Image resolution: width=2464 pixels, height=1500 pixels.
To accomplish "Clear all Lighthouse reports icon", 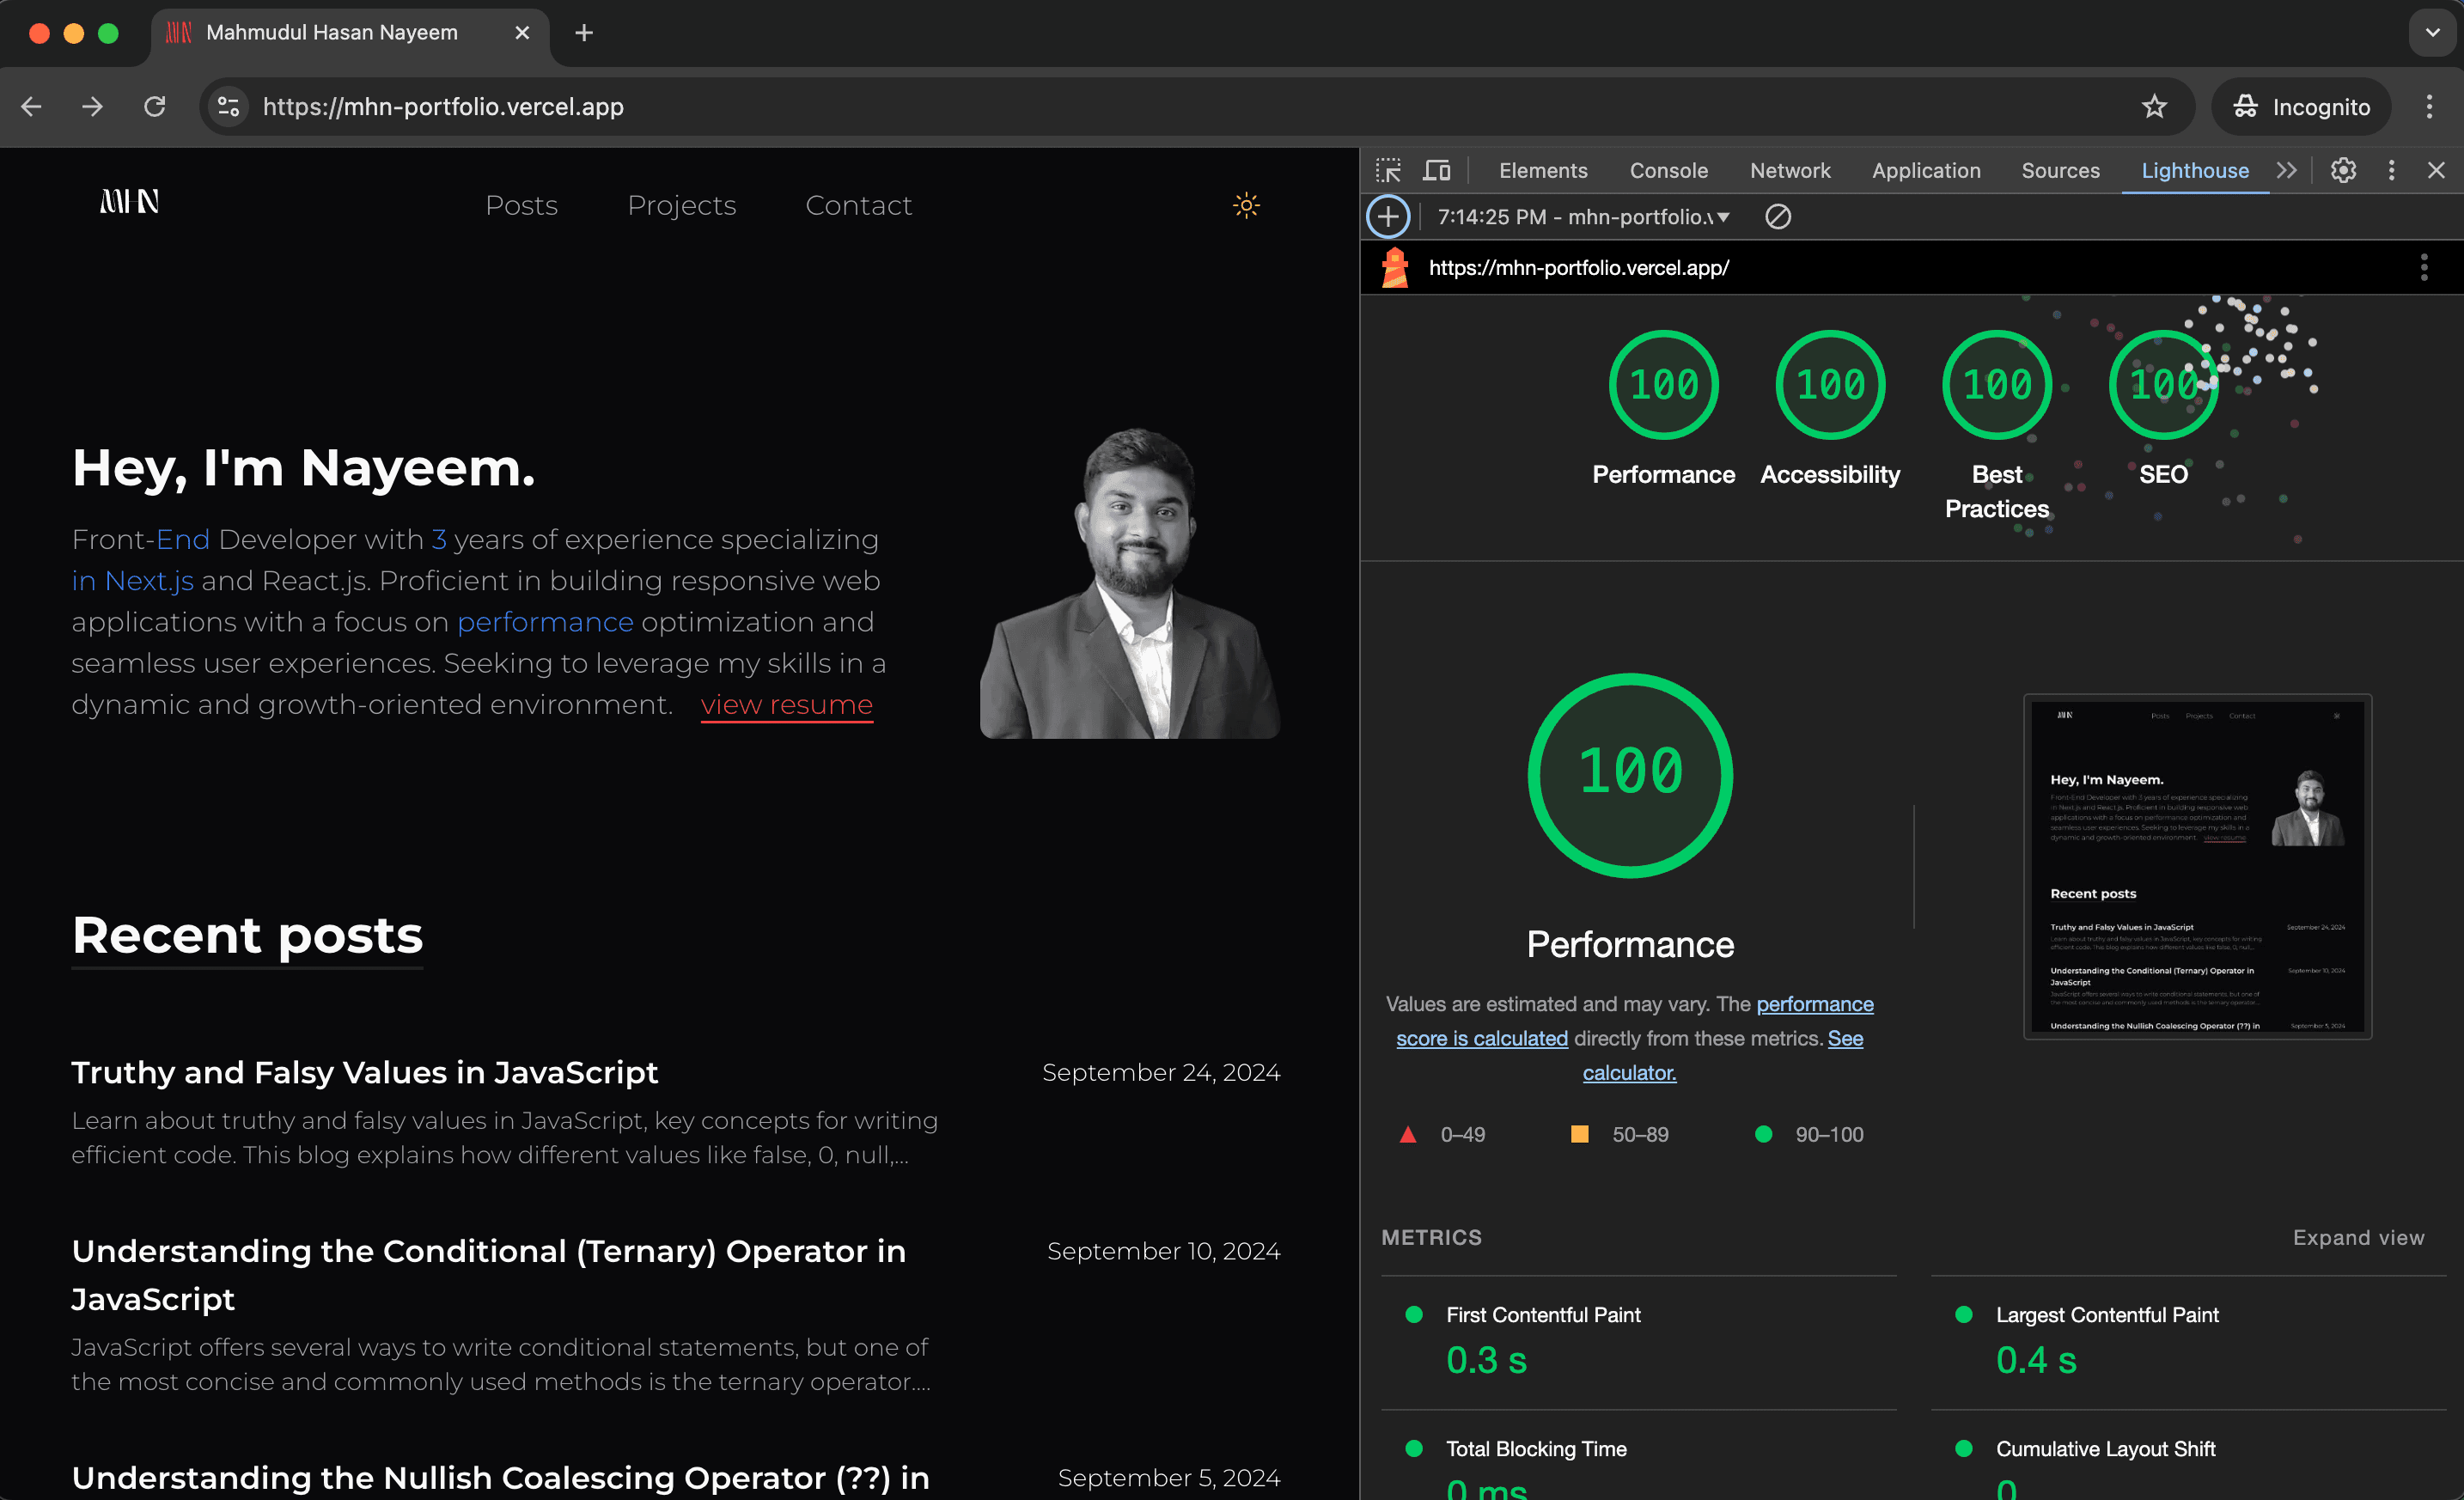I will 1777,216.
